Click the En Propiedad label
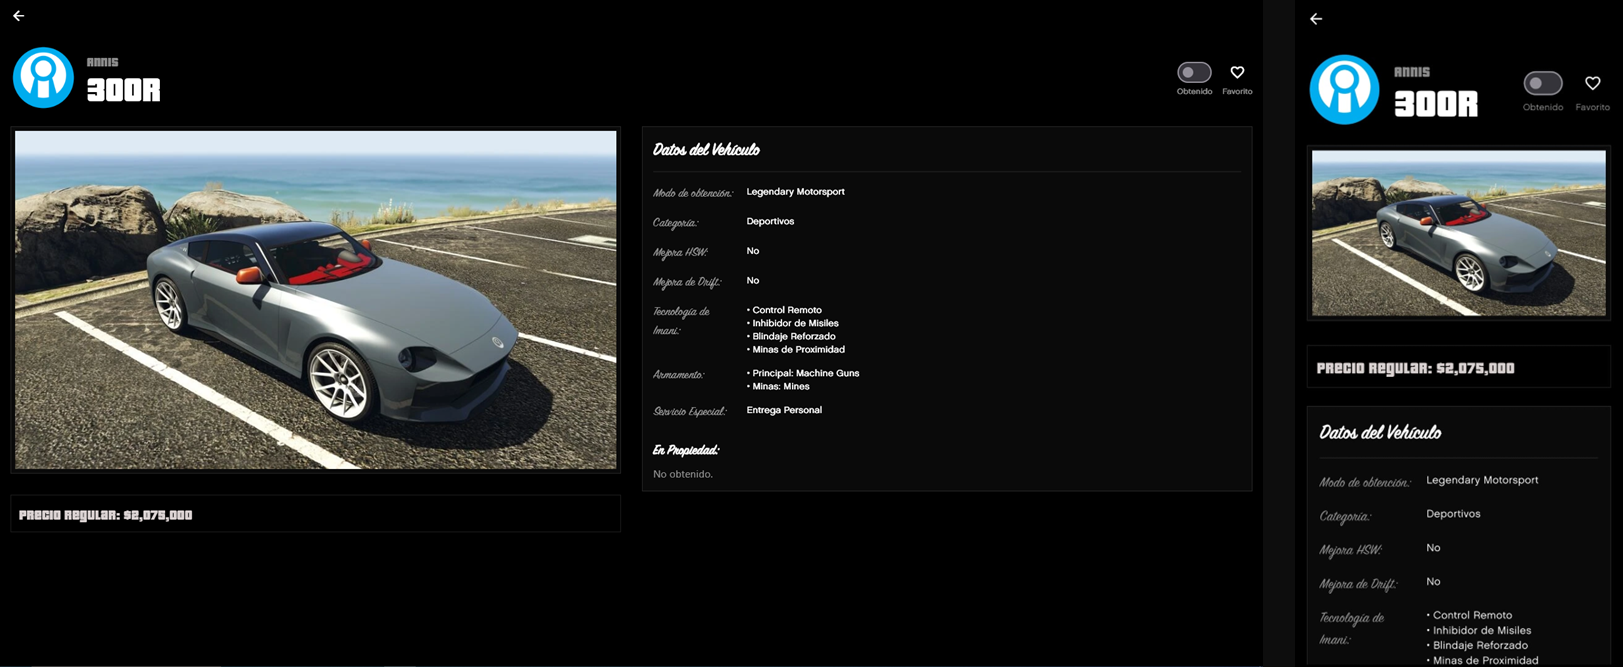1623x667 pixels. pyautogui.click(x=685, y=451)
